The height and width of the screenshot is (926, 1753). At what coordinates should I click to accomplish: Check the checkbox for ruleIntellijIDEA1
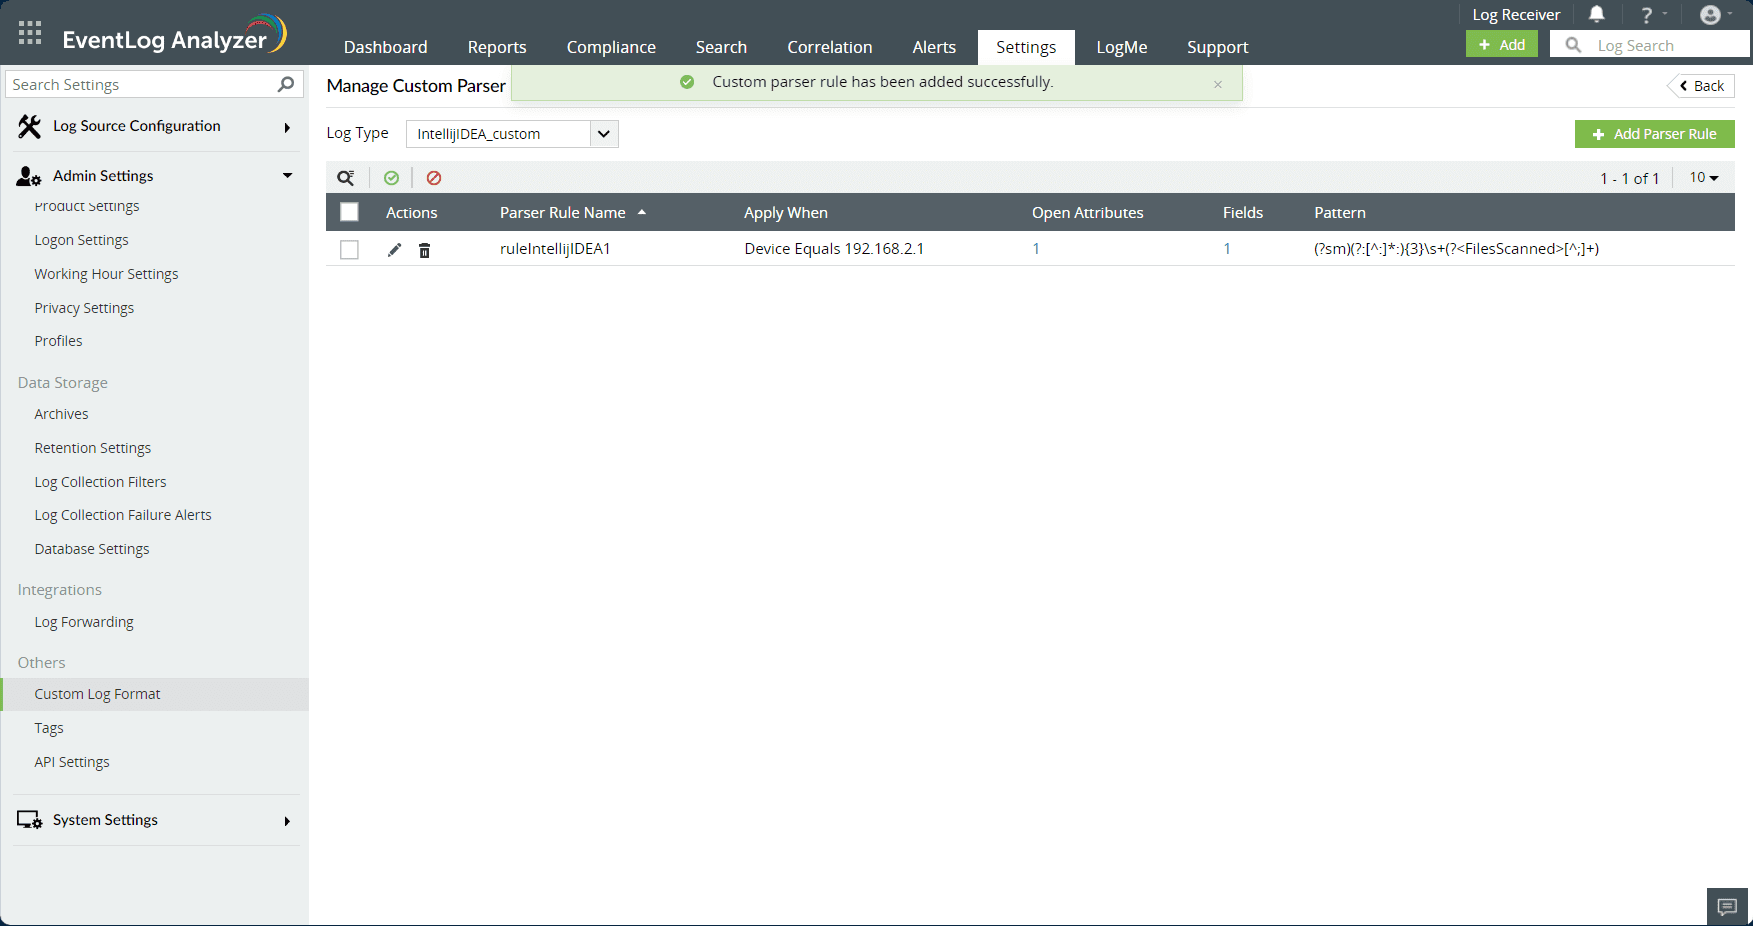349,249
